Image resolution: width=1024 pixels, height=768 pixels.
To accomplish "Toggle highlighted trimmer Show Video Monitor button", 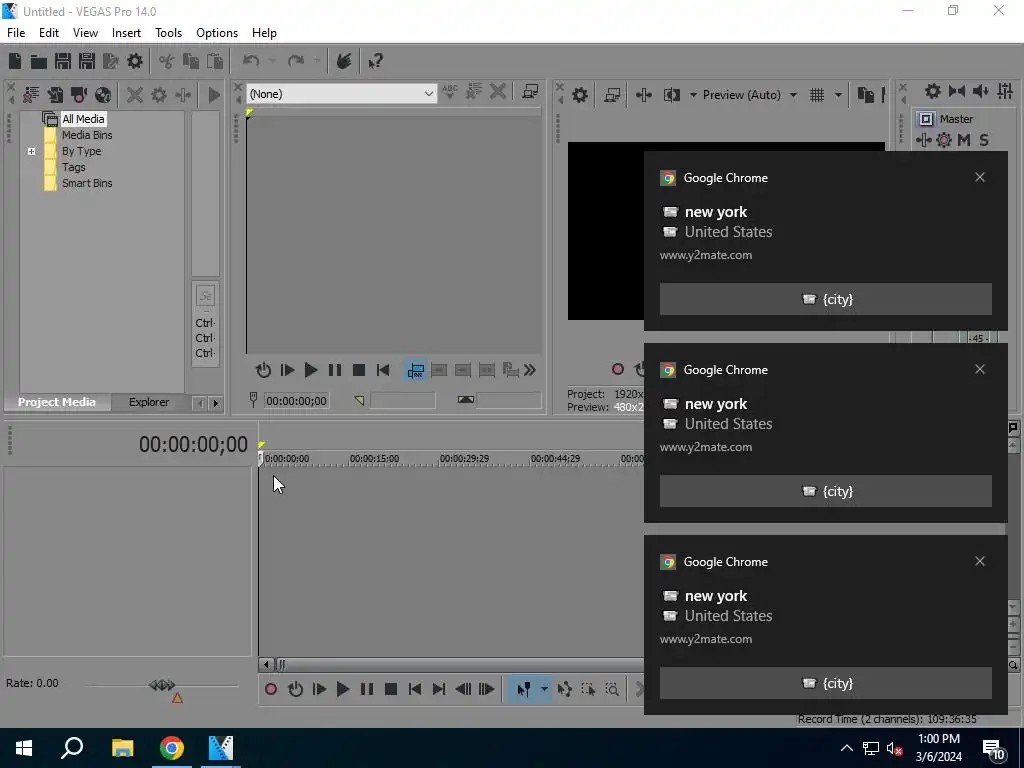I will 415,370.
